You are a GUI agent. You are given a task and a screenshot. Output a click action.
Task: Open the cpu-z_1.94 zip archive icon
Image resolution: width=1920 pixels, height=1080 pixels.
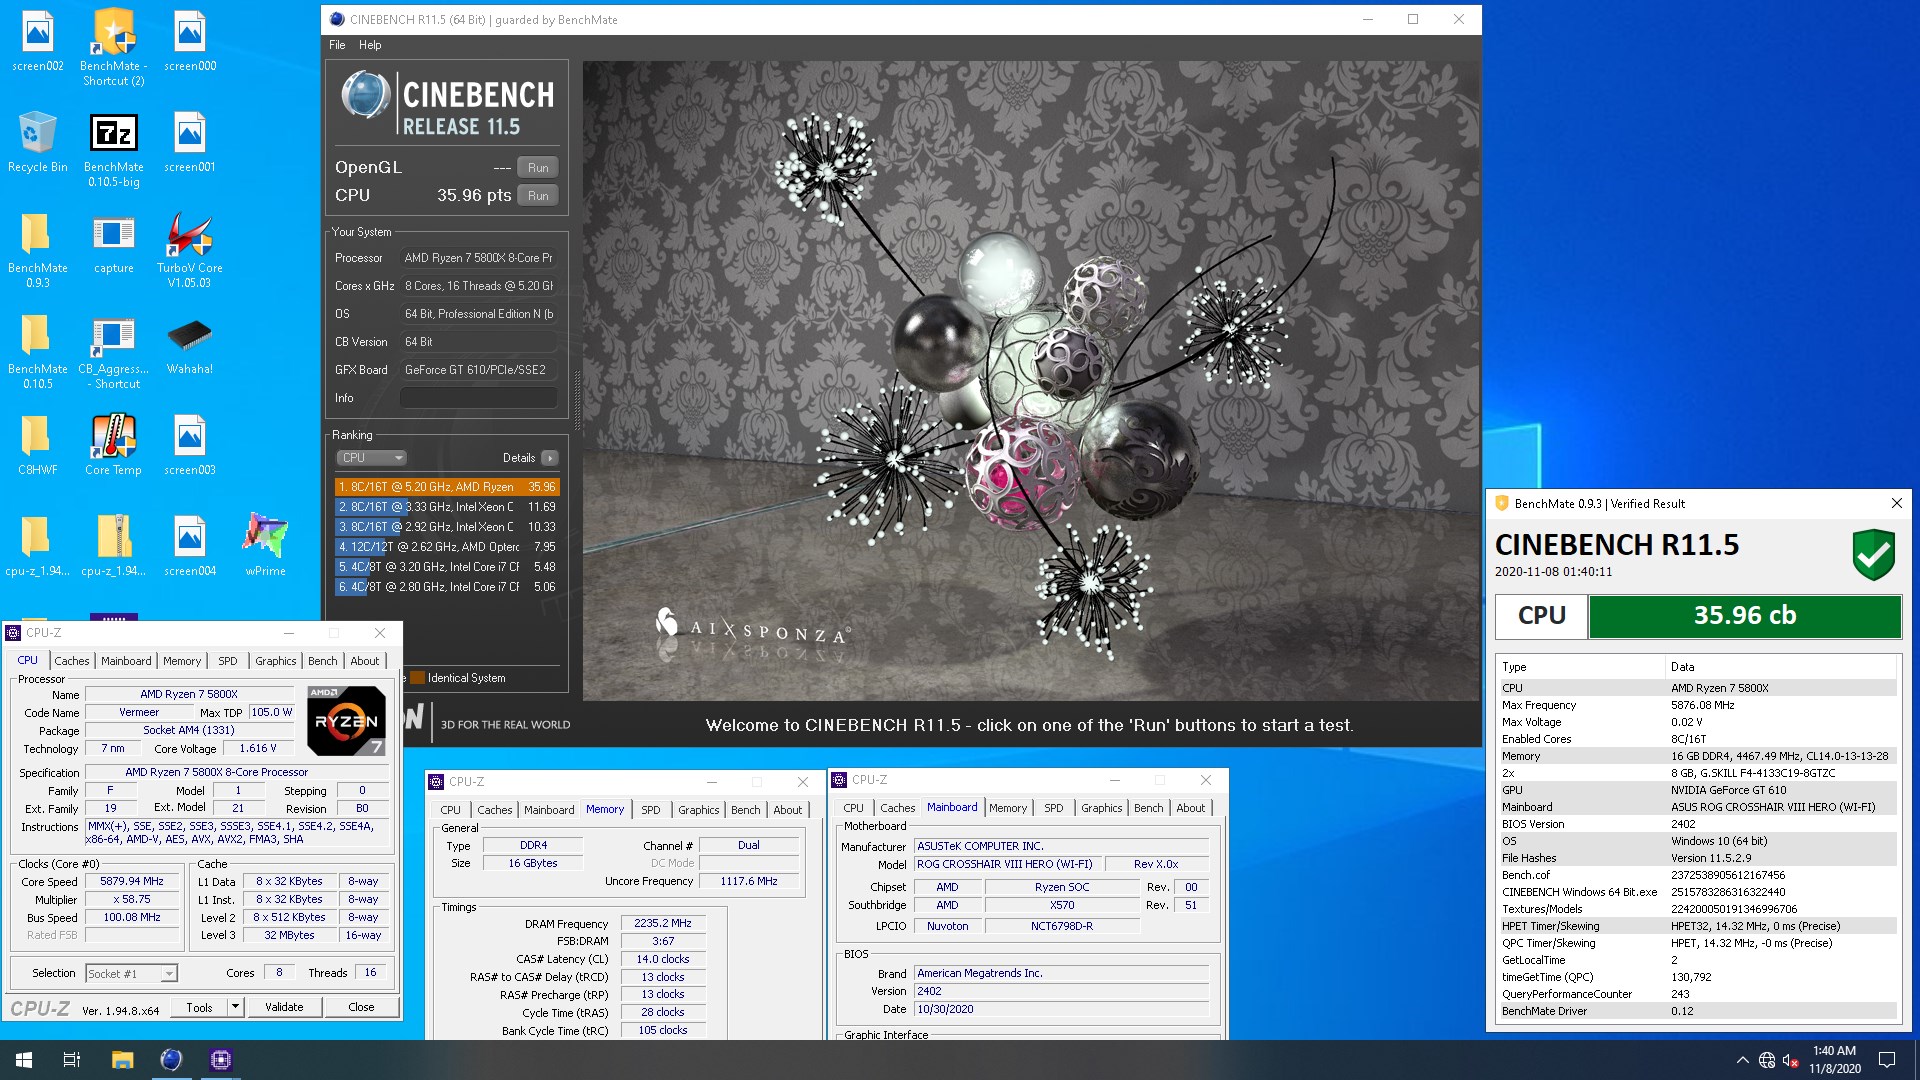point(113,547)
